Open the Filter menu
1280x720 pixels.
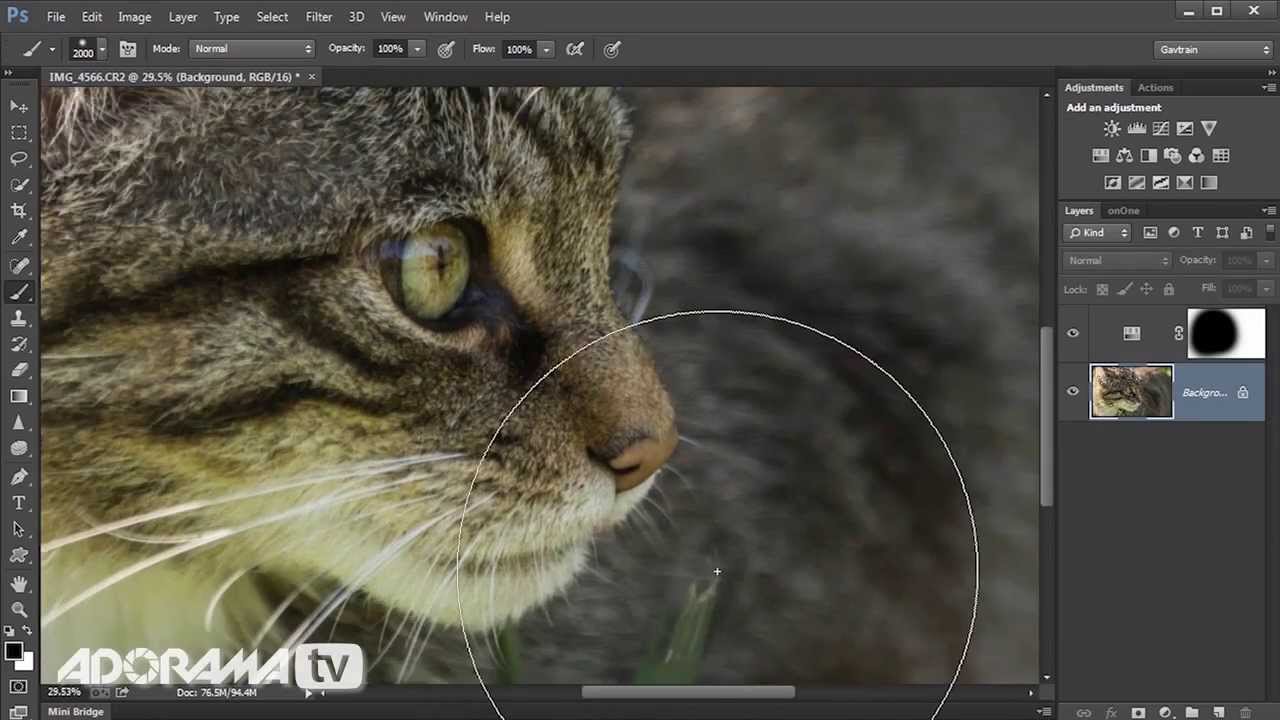pyautogui.click(x=319, y=17)
